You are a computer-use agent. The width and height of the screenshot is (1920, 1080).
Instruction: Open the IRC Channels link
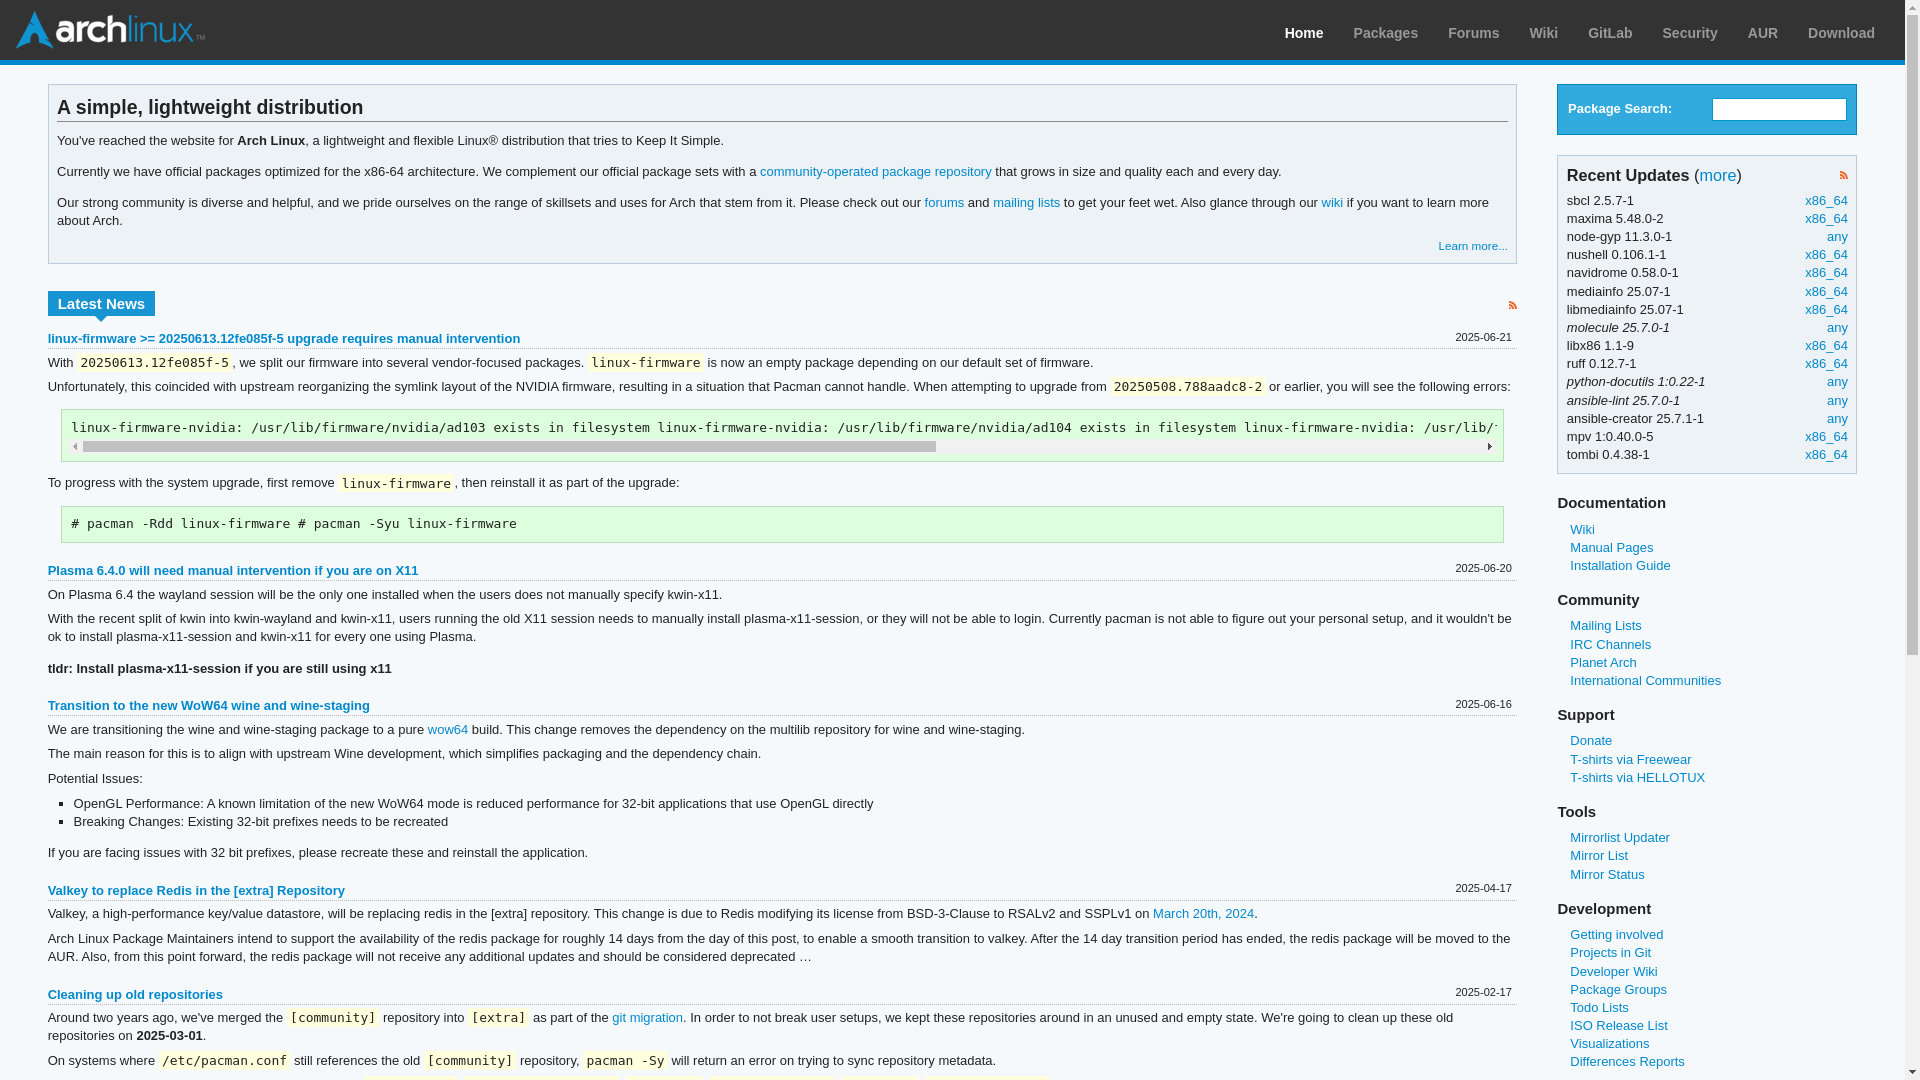[x=1609, y=645]
